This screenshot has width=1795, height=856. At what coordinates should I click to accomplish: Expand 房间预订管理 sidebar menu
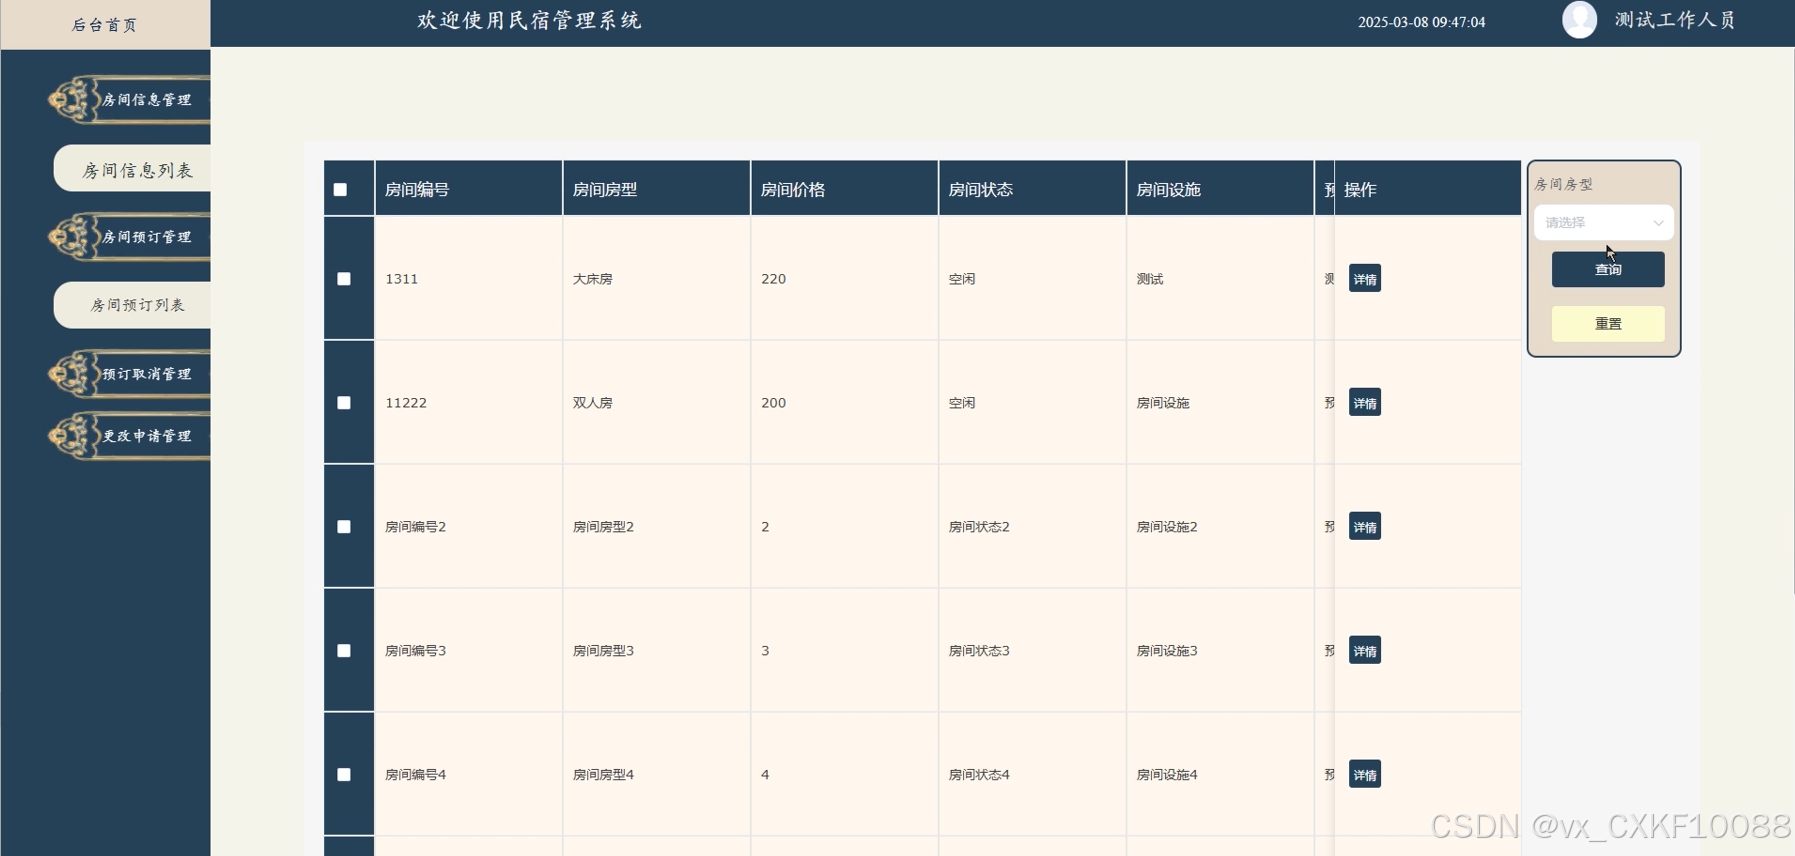coord(130,237)
